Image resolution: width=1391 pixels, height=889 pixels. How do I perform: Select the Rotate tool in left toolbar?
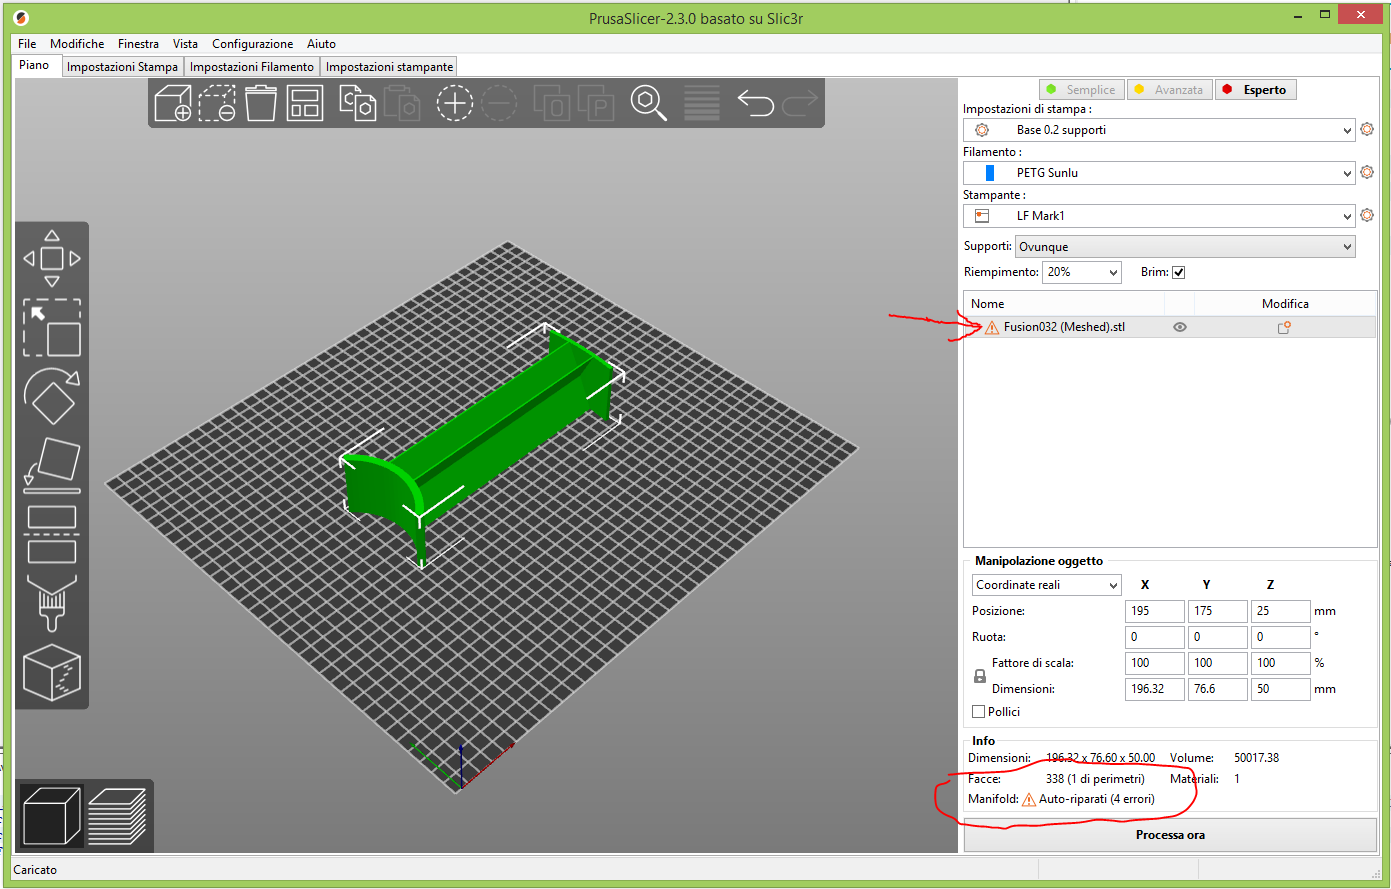tap(52, 396)
